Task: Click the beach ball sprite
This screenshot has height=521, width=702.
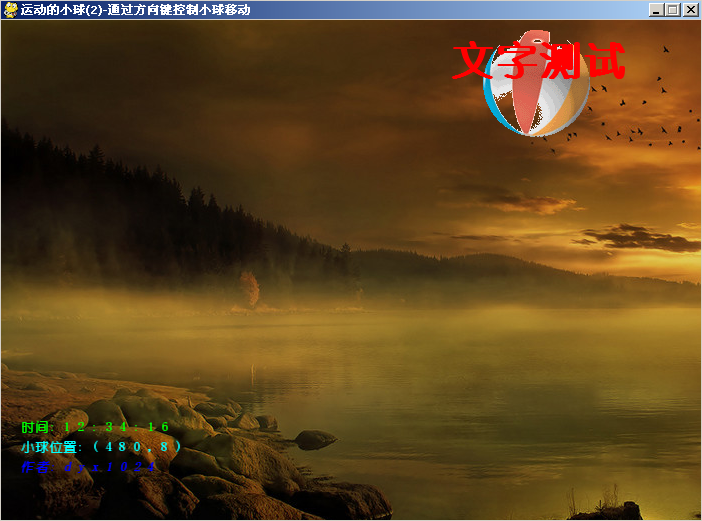Action: (536, 83)
